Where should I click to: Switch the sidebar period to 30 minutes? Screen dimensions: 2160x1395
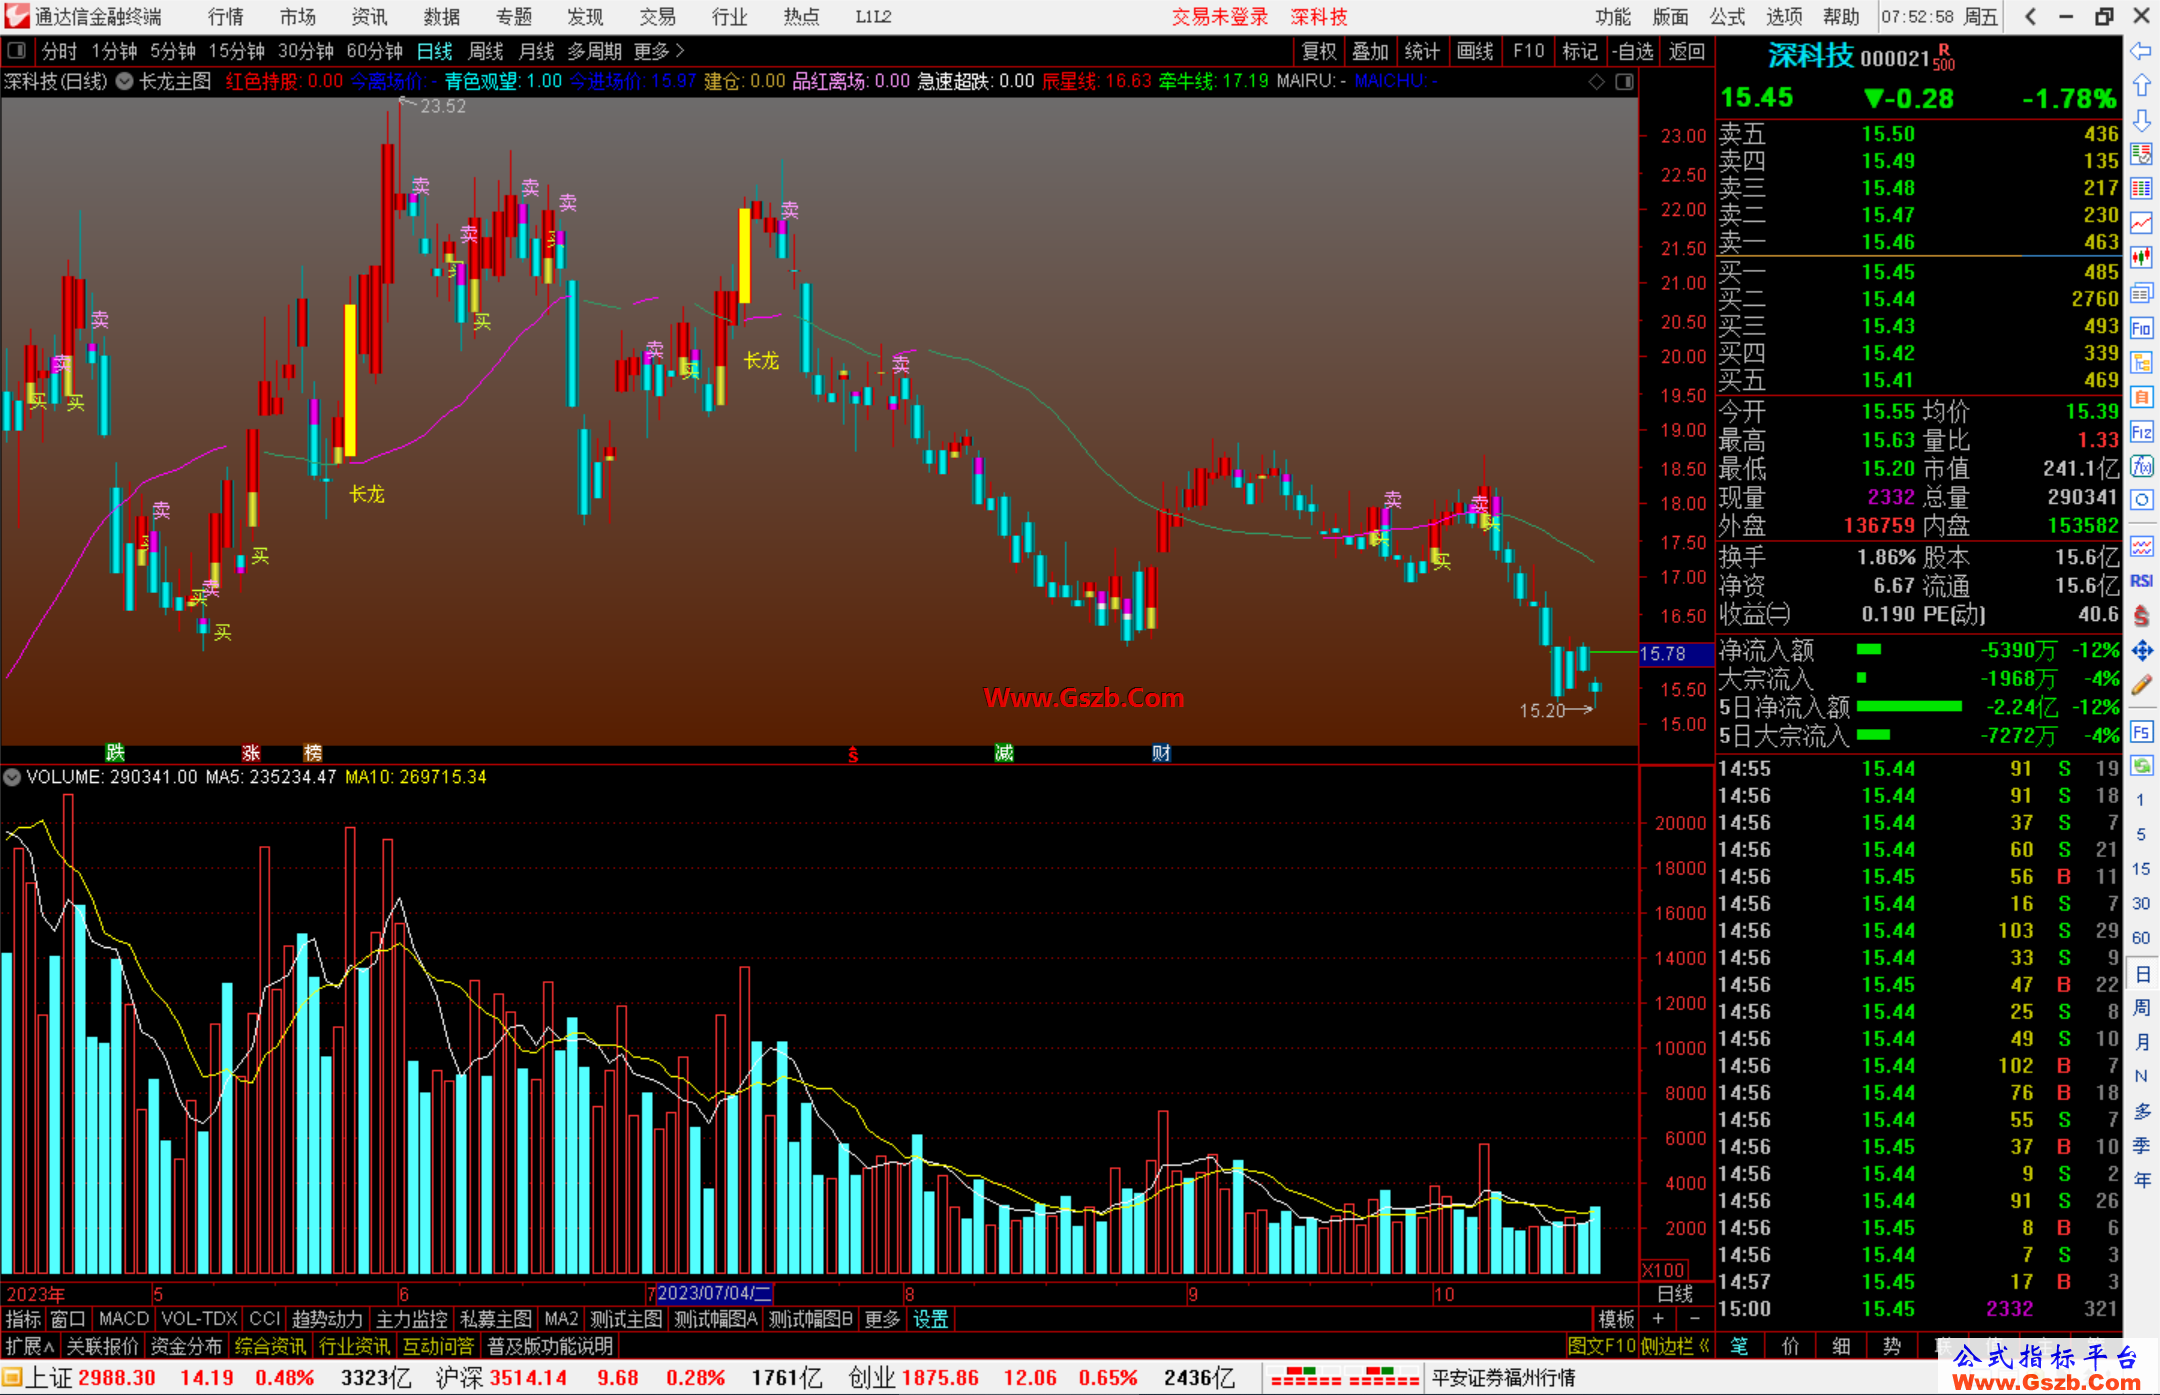click(2140, 903)
